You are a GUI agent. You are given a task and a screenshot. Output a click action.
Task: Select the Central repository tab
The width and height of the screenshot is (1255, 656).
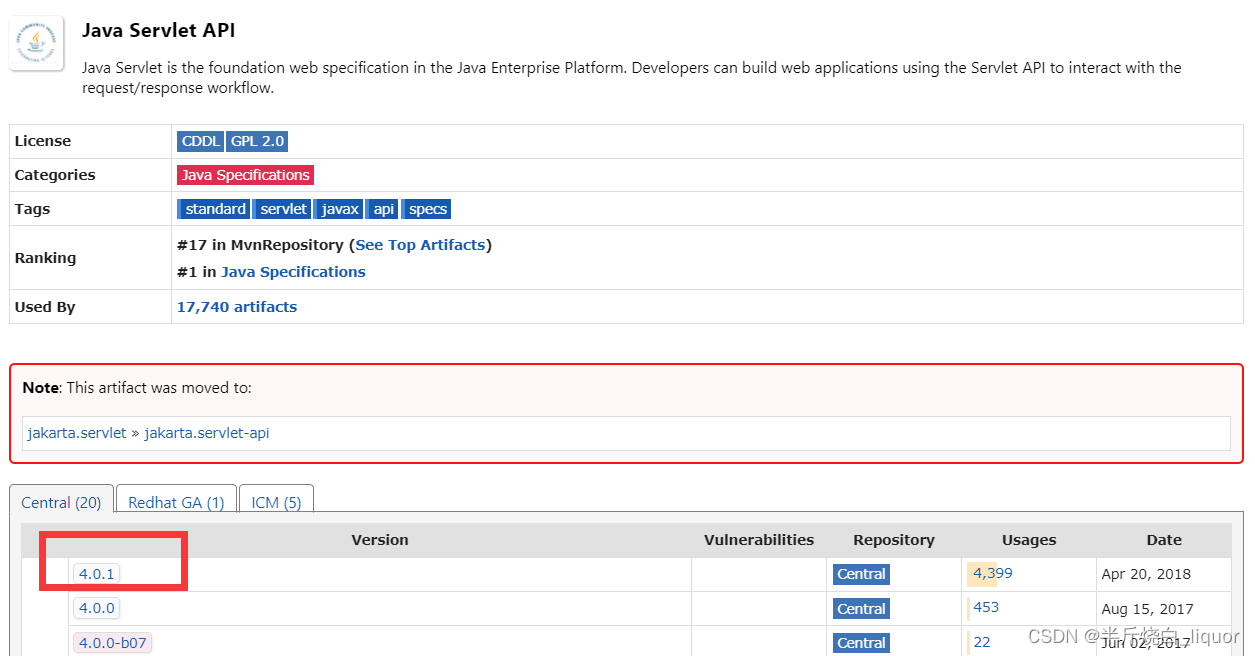61,502
